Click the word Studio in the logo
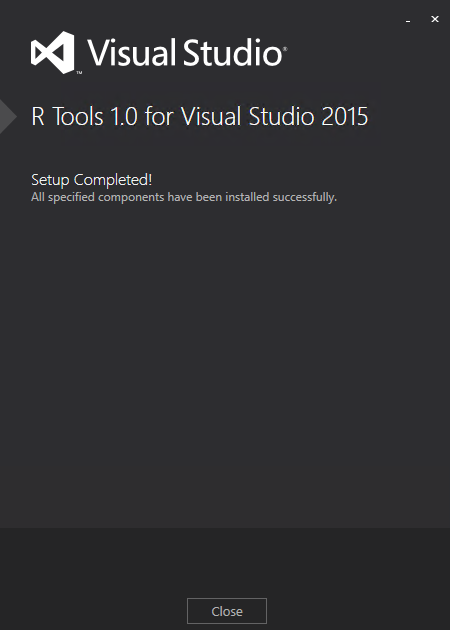Screen dimensions: 450x630 pyautogui.click(x=233, y=53)
